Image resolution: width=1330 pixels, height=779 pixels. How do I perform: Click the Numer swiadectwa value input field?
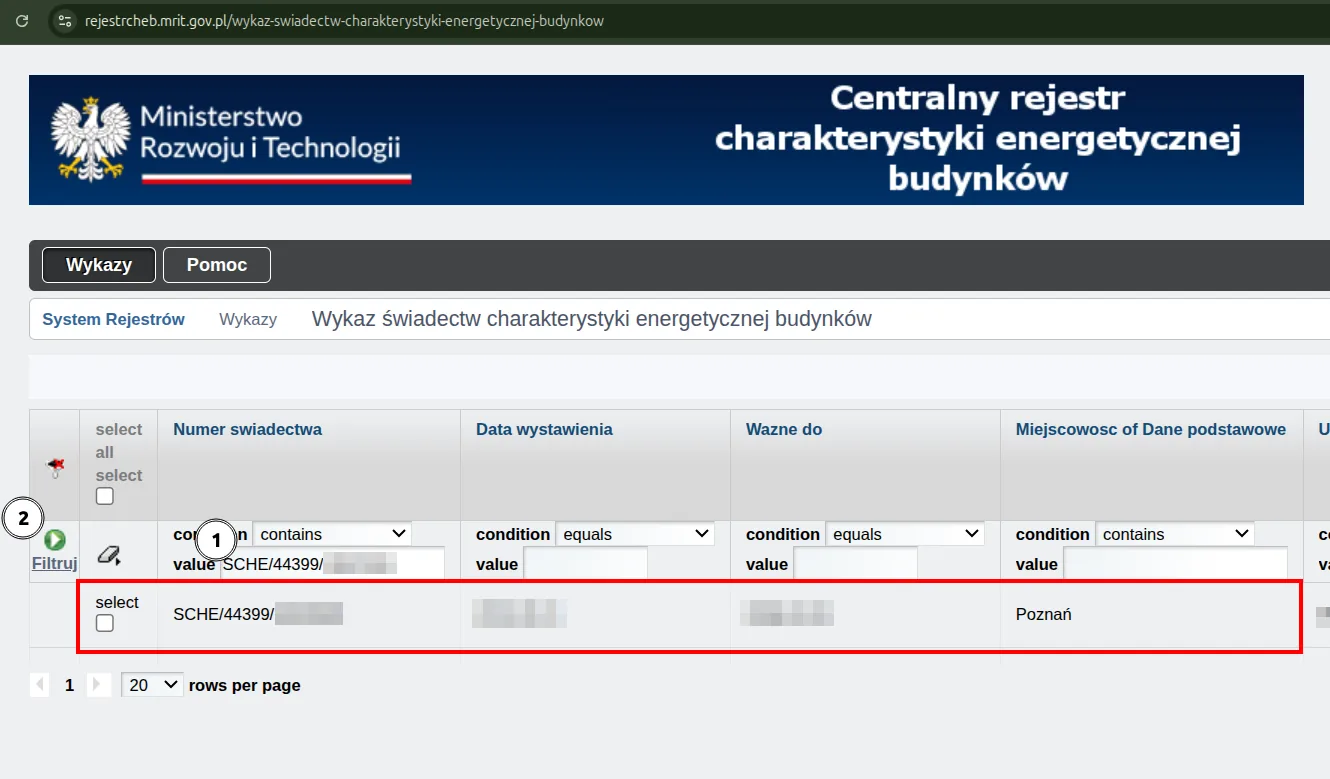(x=333, y=564)
